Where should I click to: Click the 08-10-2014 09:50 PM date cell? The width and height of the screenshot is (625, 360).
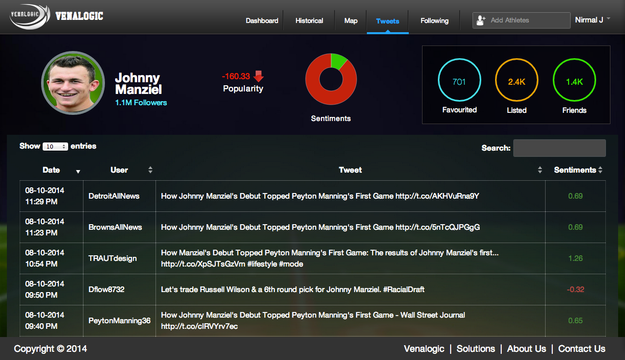pyautogui.click(x=51, y=289)
